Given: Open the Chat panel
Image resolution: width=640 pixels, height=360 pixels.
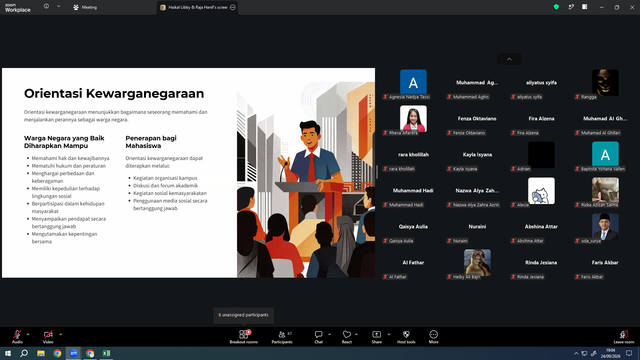Looking at the screenshot, I should [x=318, y=337].
